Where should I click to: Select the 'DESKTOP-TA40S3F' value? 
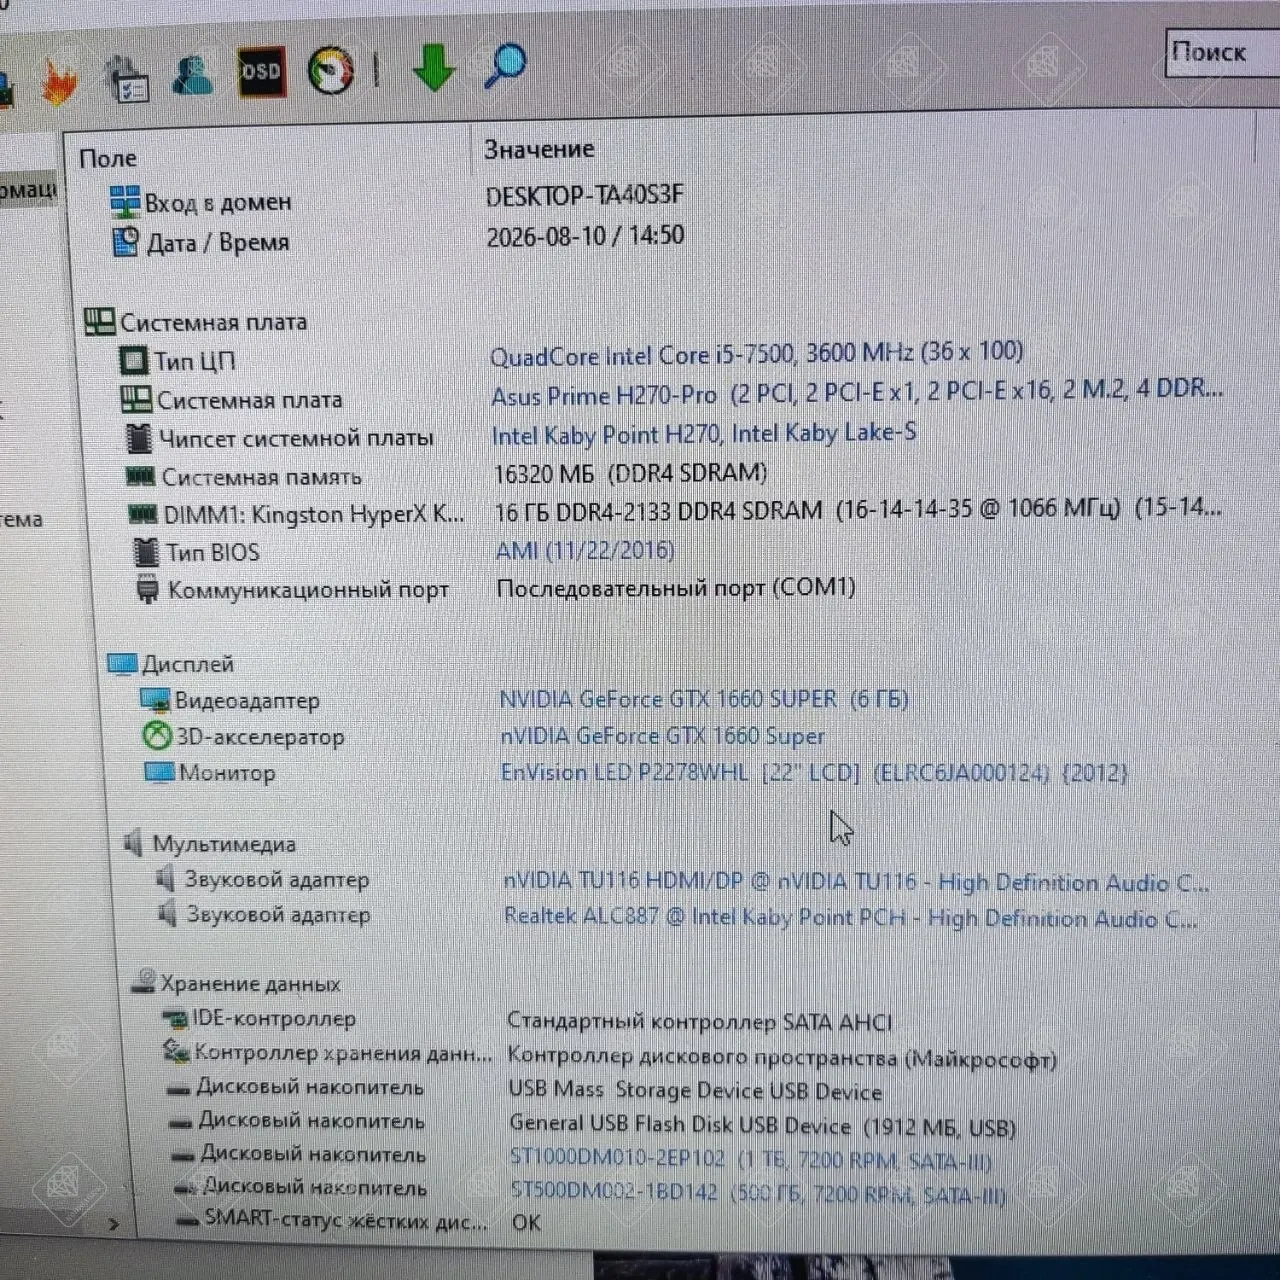[585, 195]
